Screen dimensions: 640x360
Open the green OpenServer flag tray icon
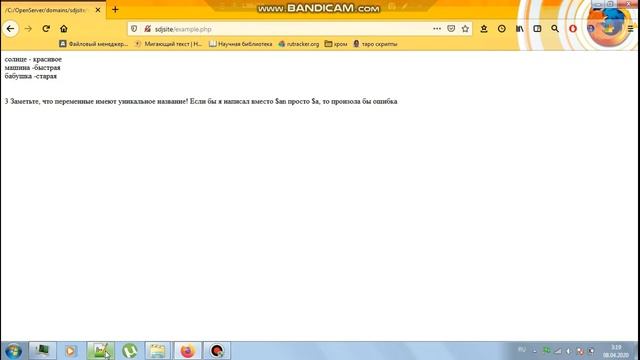tap(546, 350)
